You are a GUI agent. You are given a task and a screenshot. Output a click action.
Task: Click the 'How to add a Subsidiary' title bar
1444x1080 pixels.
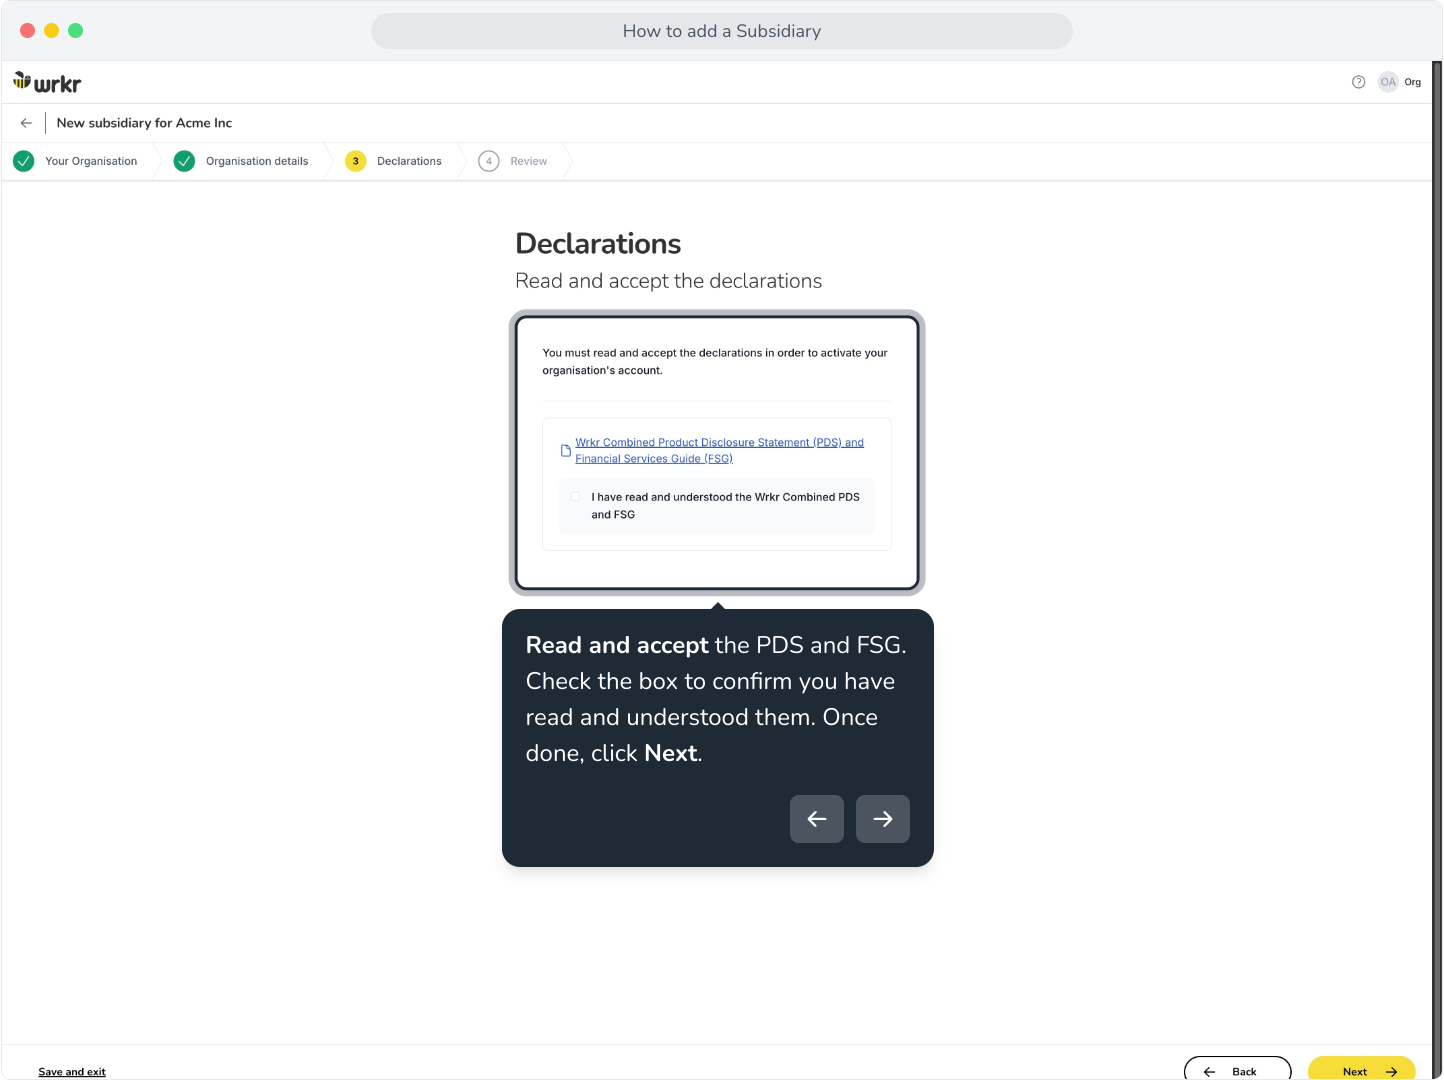(722, 31)
